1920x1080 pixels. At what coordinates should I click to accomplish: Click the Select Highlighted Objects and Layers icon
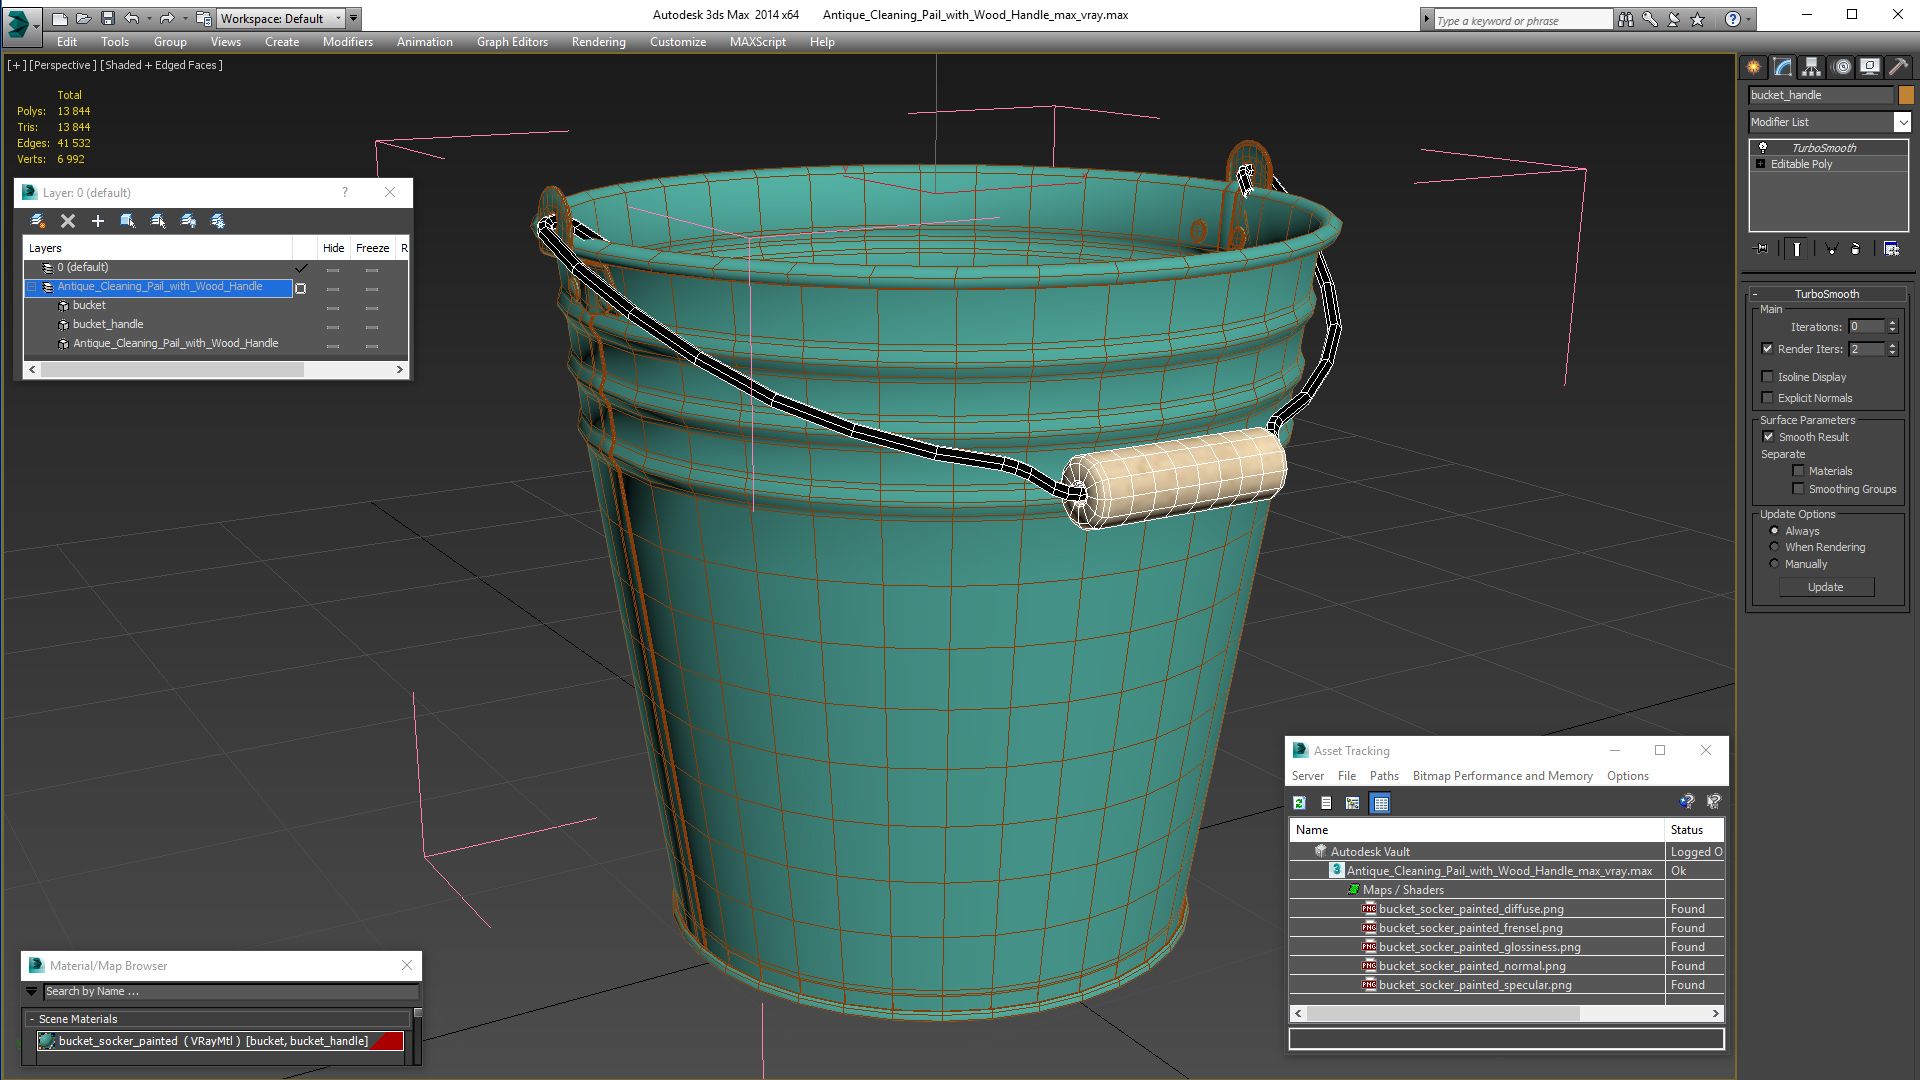pyautogui.click(x=128, y=221)
